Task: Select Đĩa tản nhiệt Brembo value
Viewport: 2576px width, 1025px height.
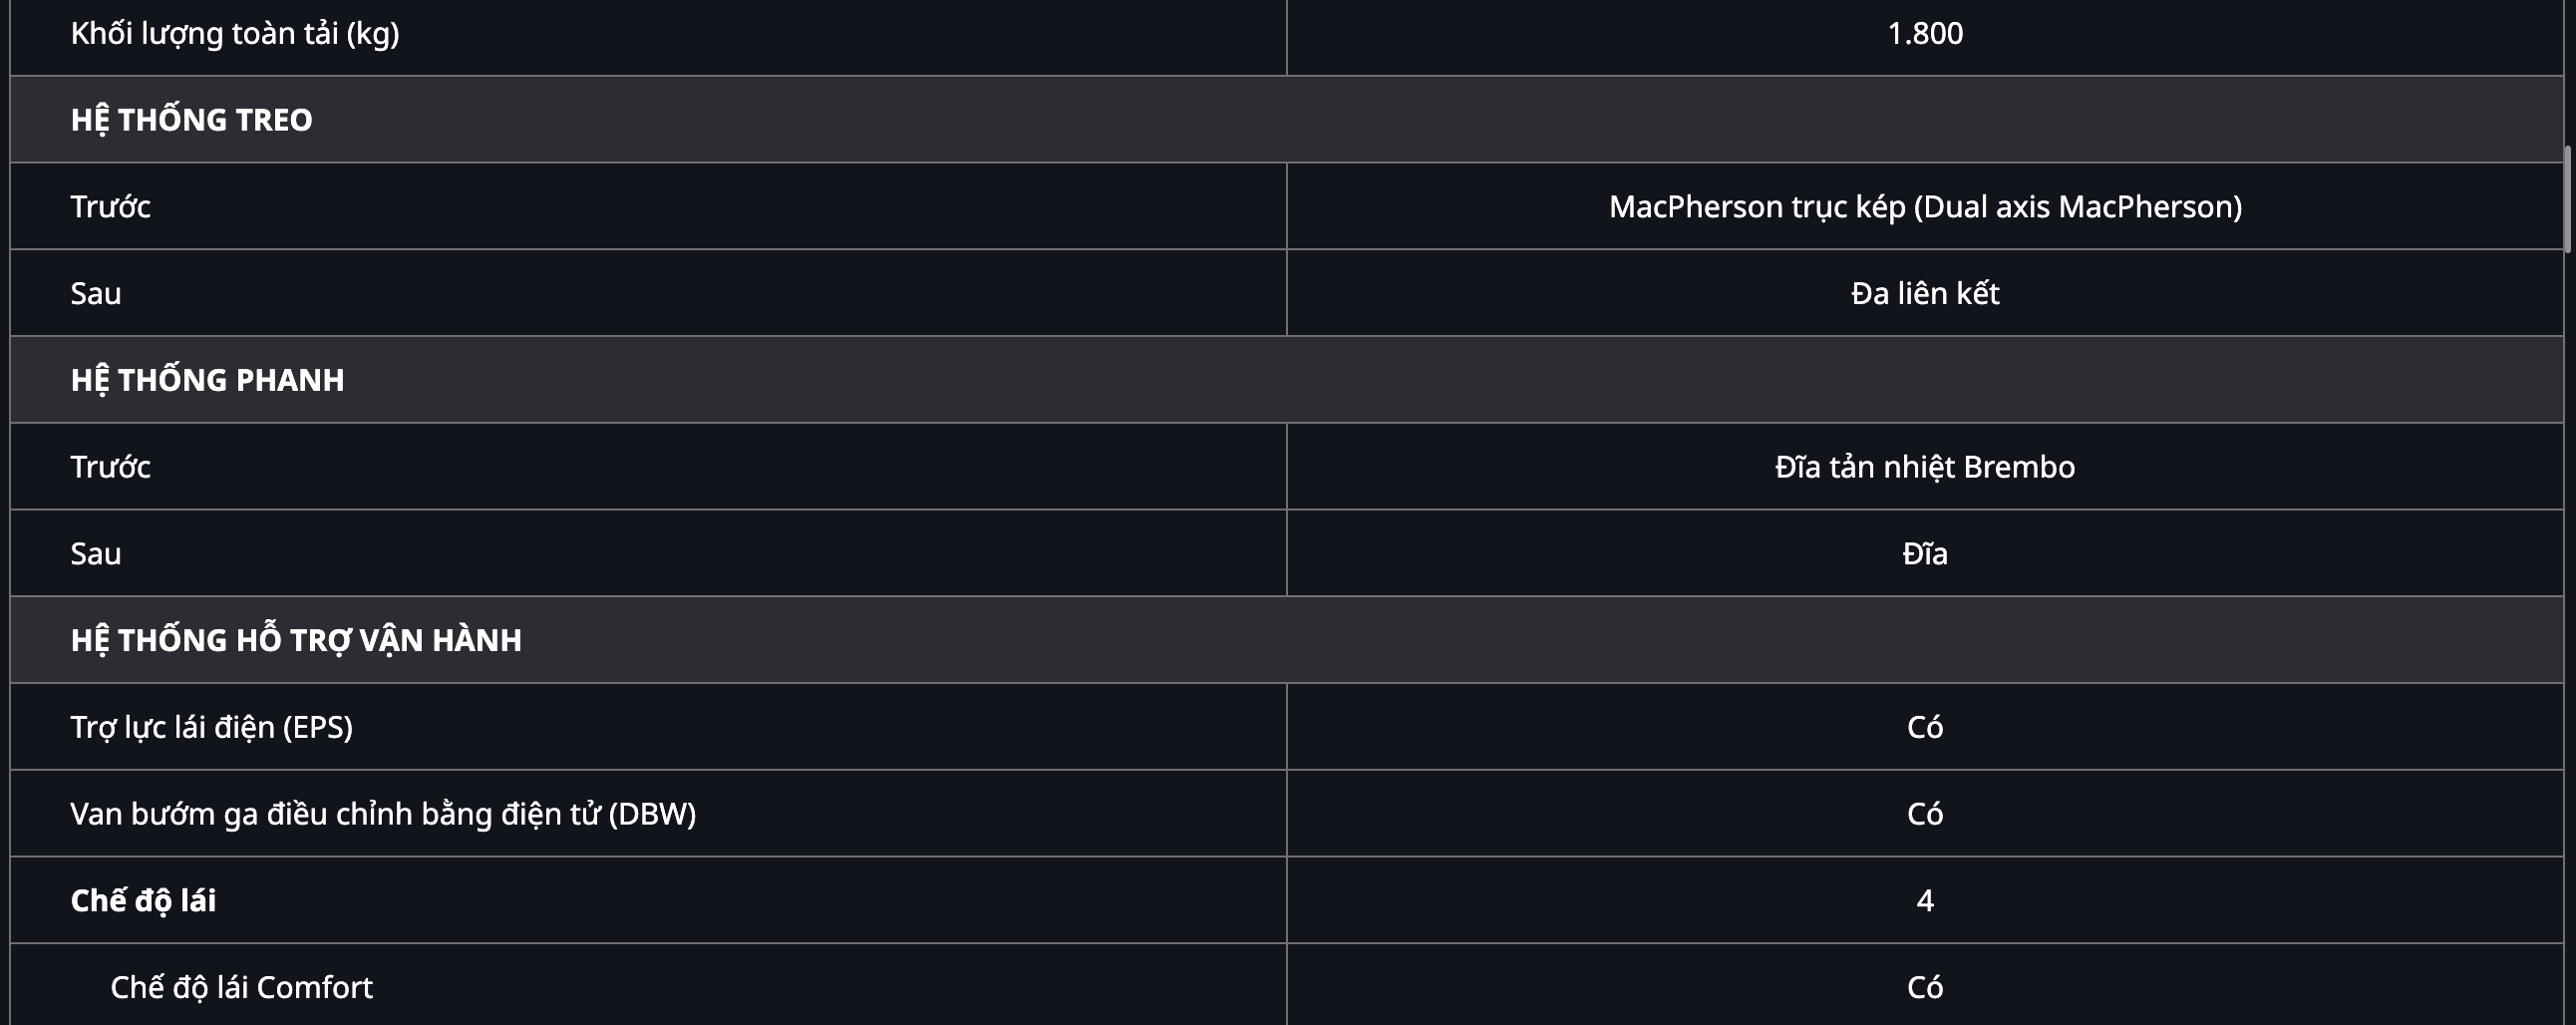Action: 1925,466
